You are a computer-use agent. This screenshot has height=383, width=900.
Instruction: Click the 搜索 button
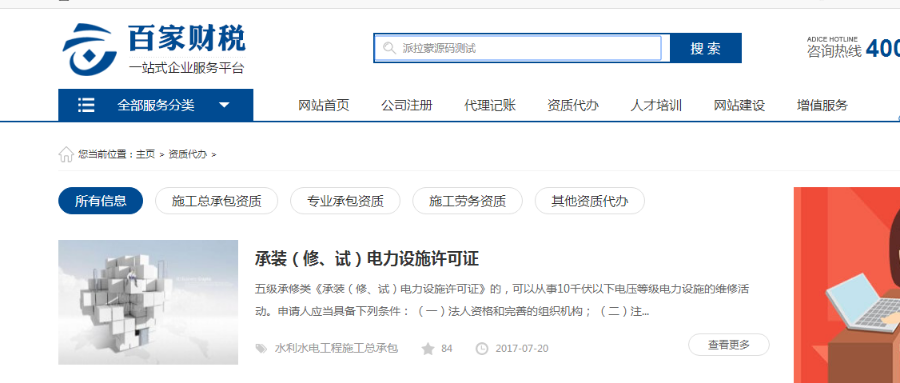coord(705,48)
